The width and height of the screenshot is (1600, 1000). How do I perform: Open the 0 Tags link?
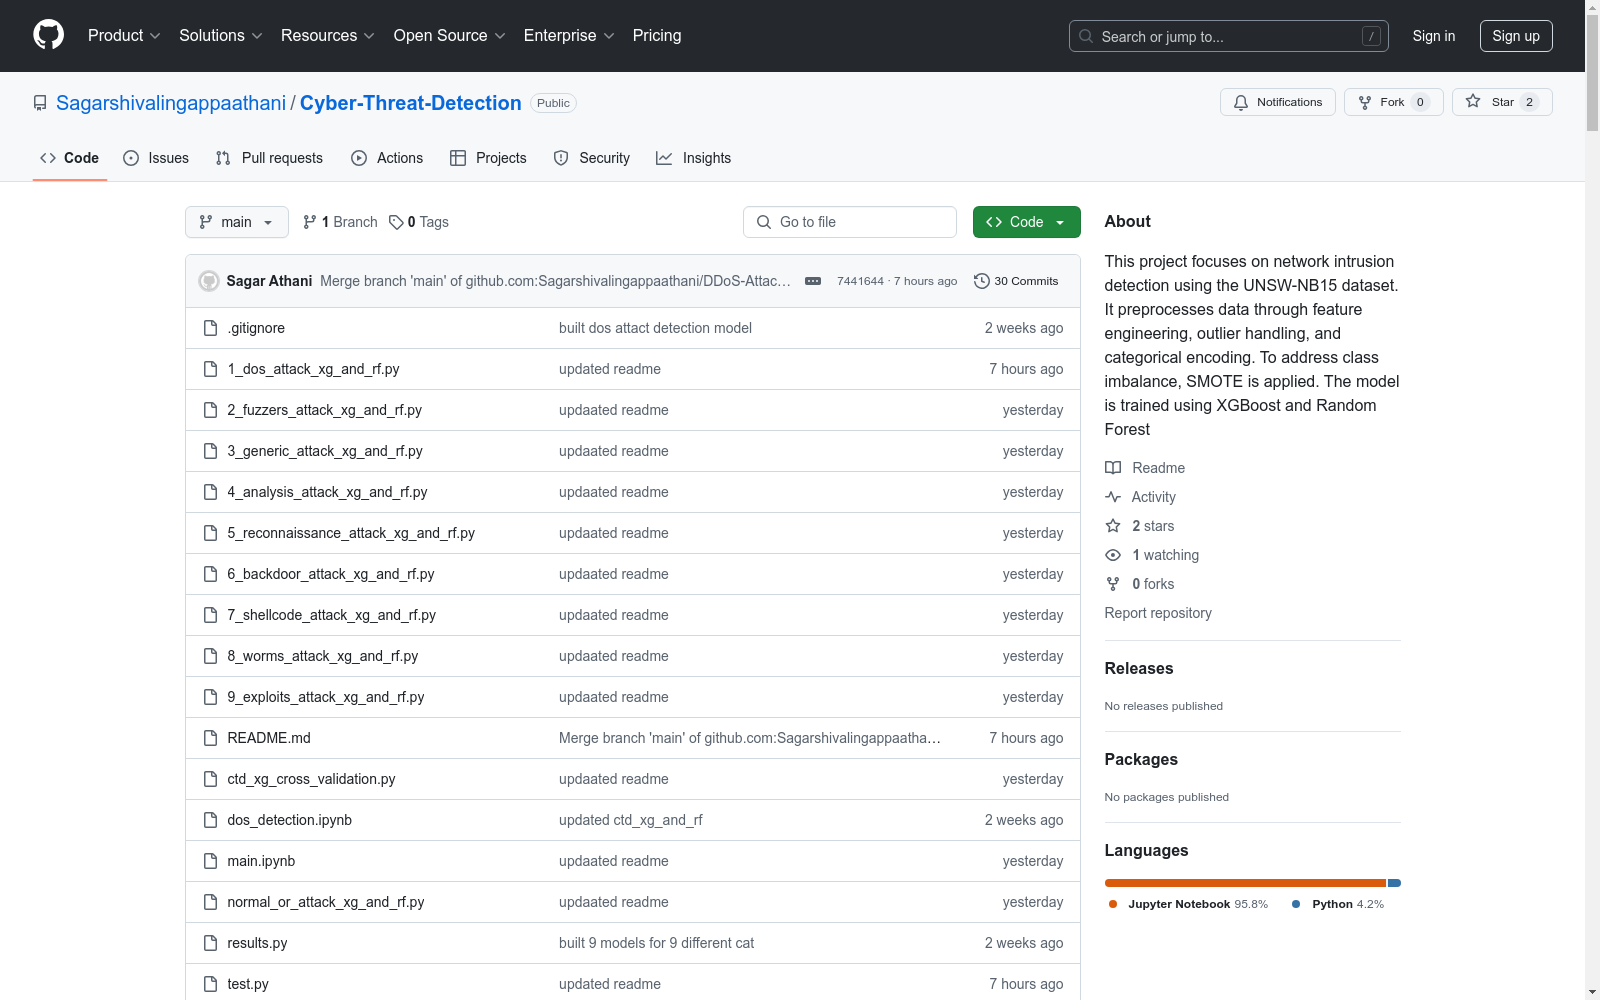click(x=419, y=222)
